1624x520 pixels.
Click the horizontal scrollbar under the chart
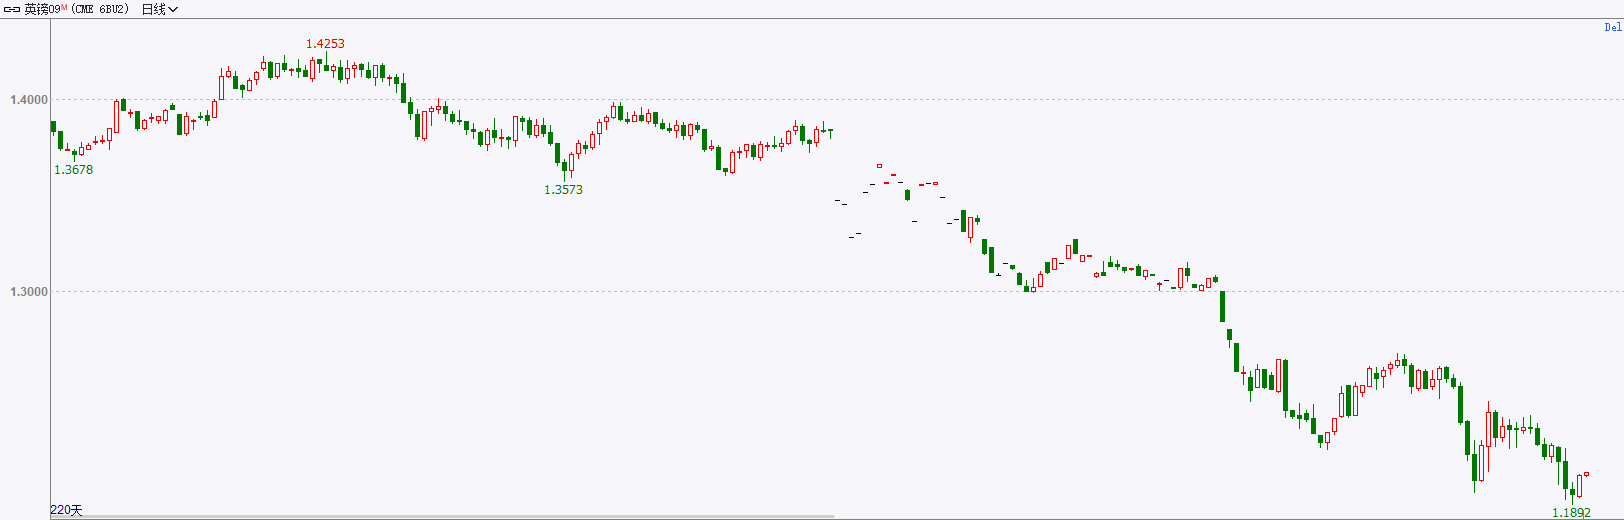pos(442,517)
